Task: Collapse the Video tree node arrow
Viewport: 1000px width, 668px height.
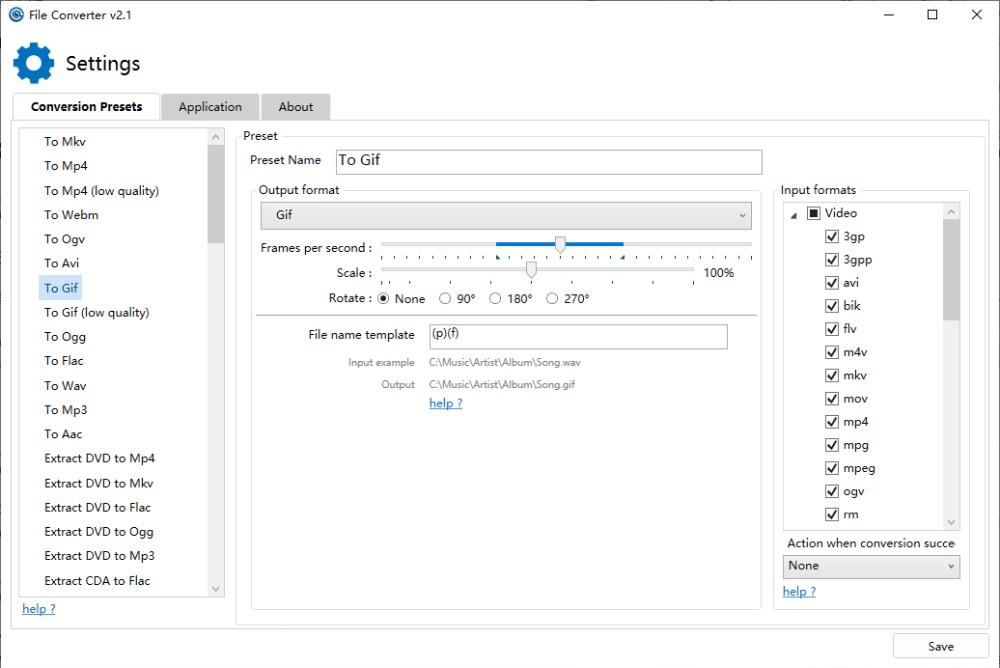Action: pos(793,214)
